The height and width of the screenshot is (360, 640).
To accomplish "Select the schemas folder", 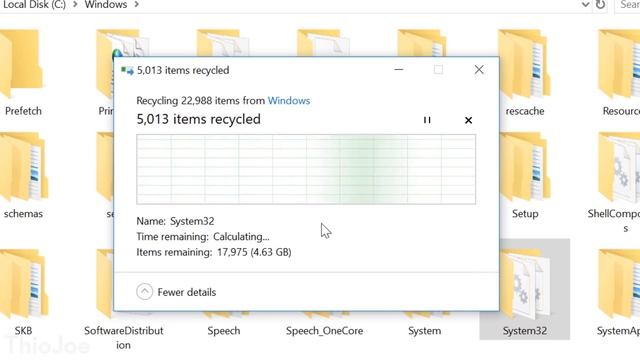I will 23,176.
